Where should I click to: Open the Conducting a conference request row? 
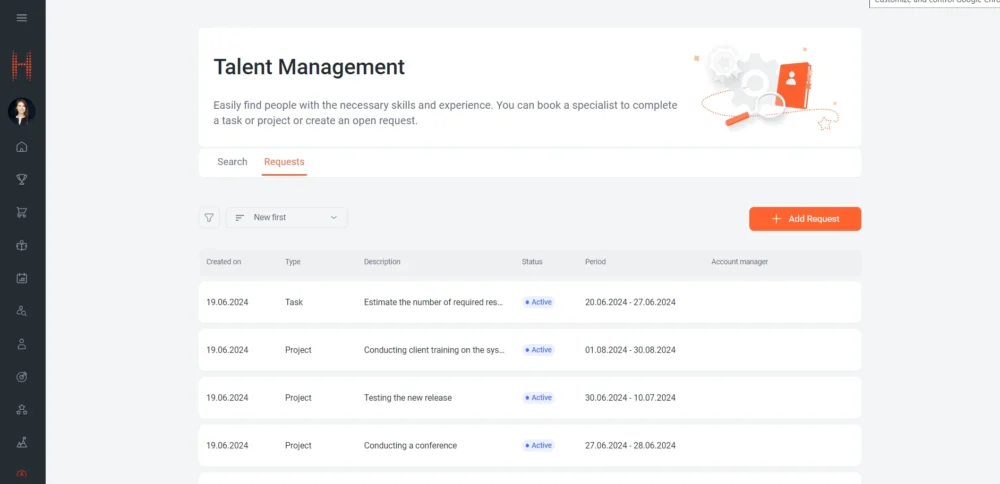(x=410, y=446)
